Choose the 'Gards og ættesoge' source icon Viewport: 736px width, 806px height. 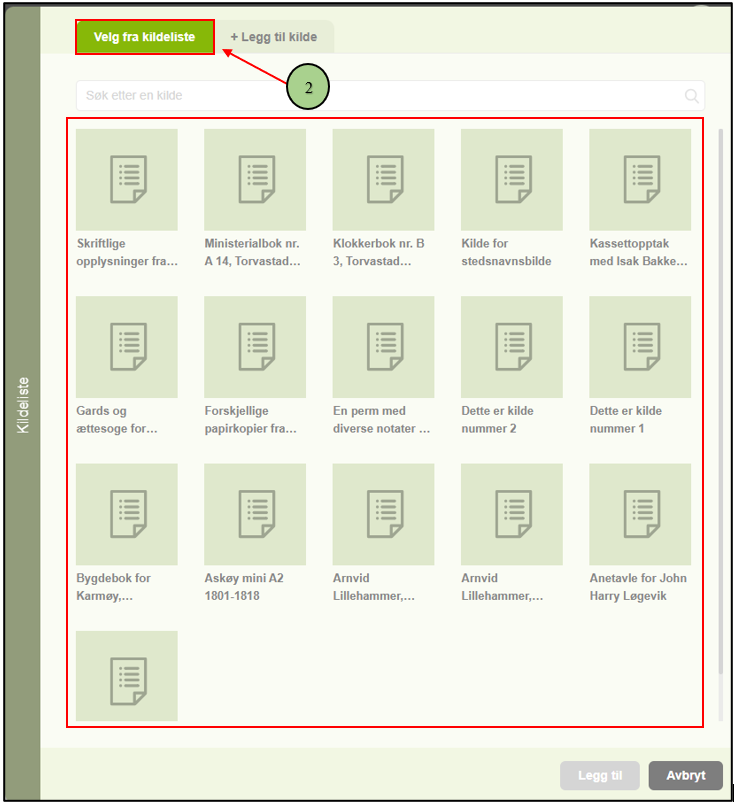click(x=127, y=347)
